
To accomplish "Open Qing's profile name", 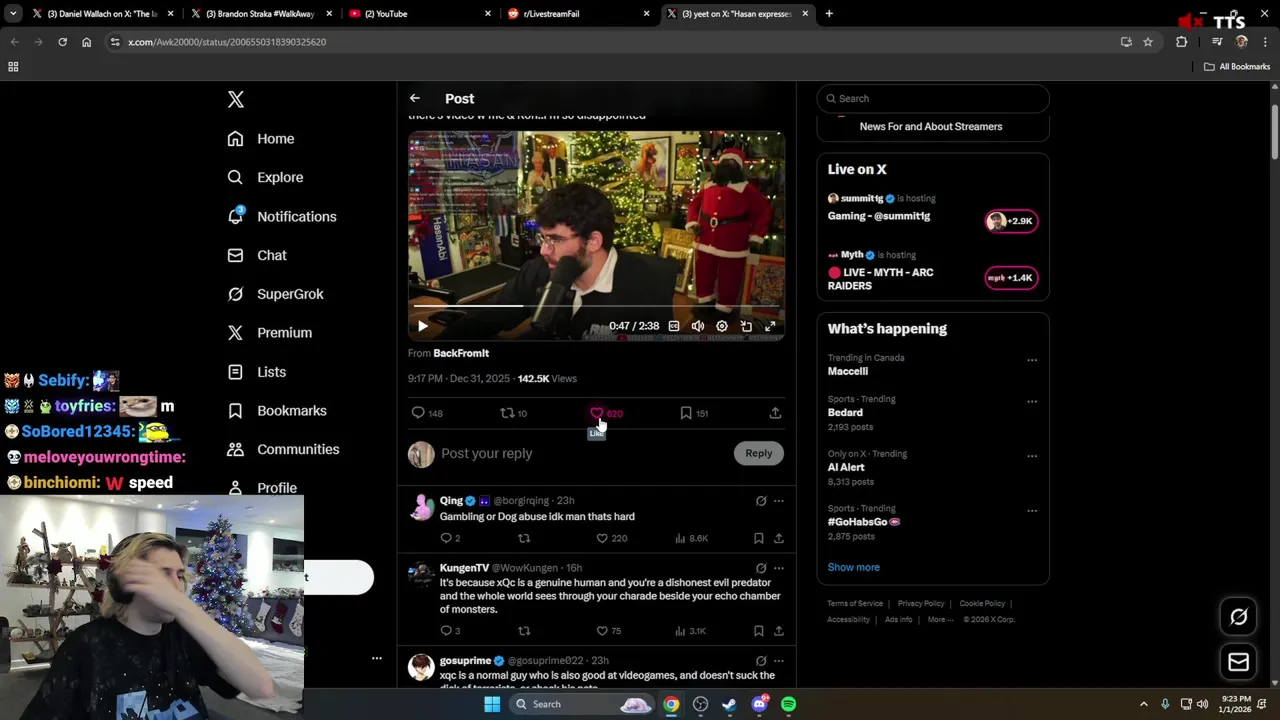I will point(451,501).
